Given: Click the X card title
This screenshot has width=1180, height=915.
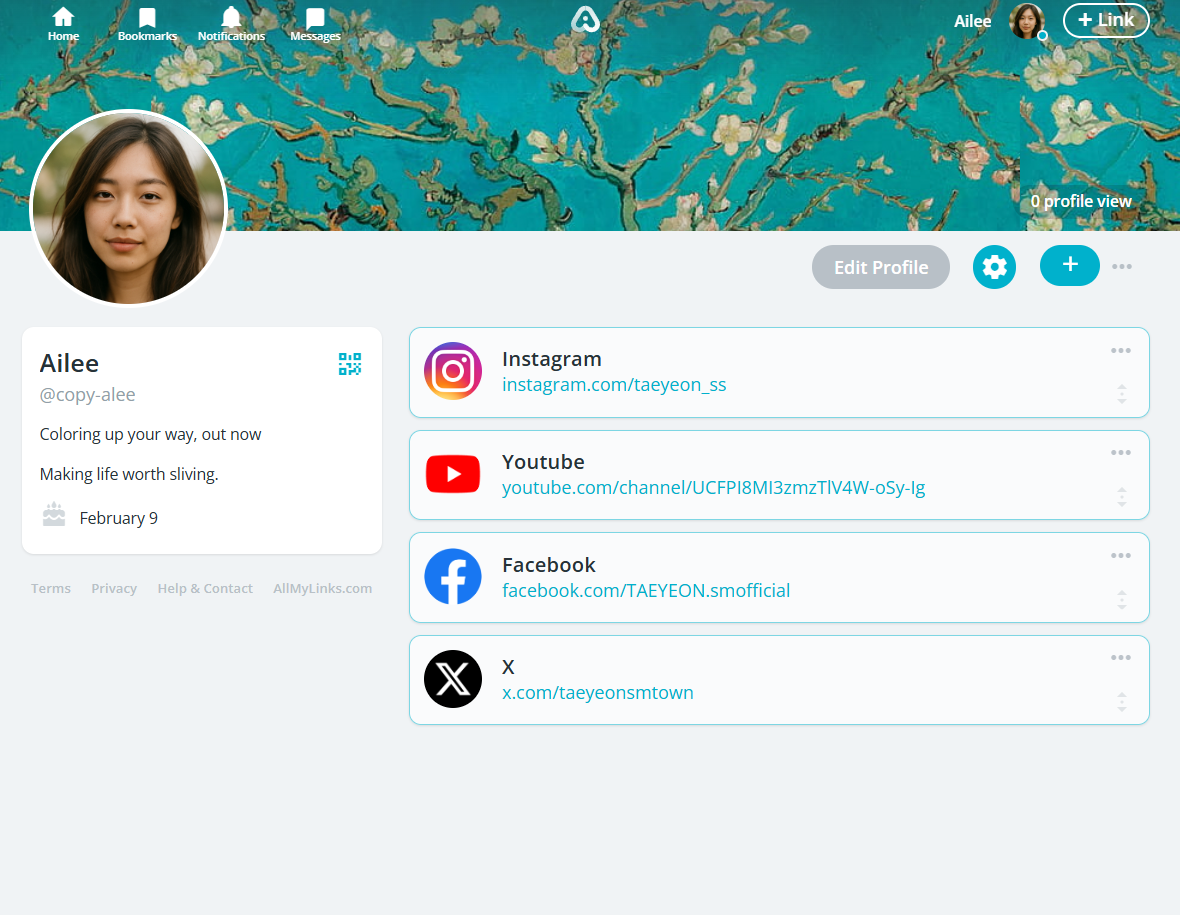Looking at the screenshot, I should (509, 667).
